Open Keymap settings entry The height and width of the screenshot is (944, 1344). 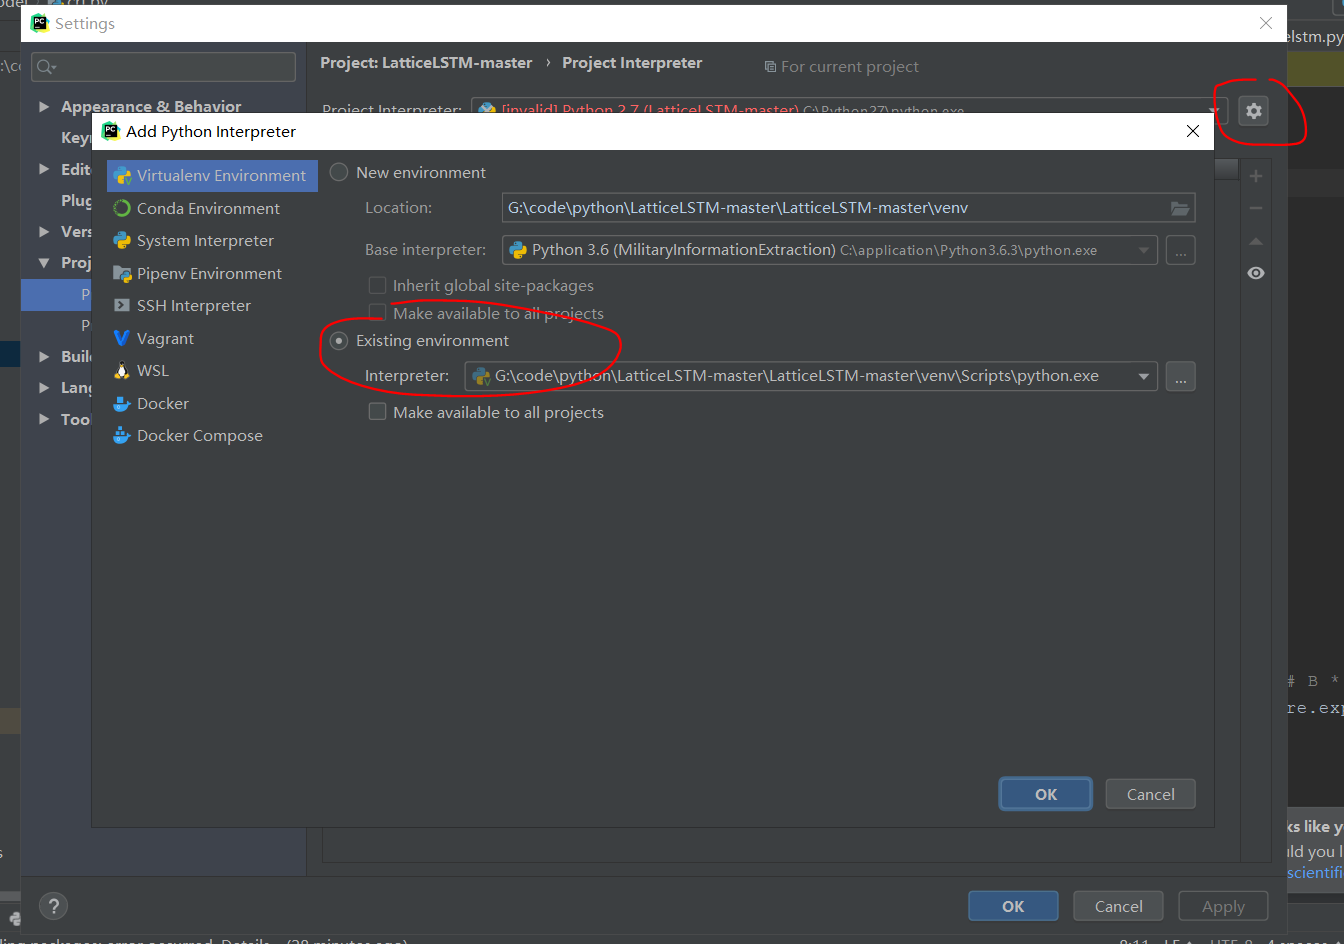75,137
